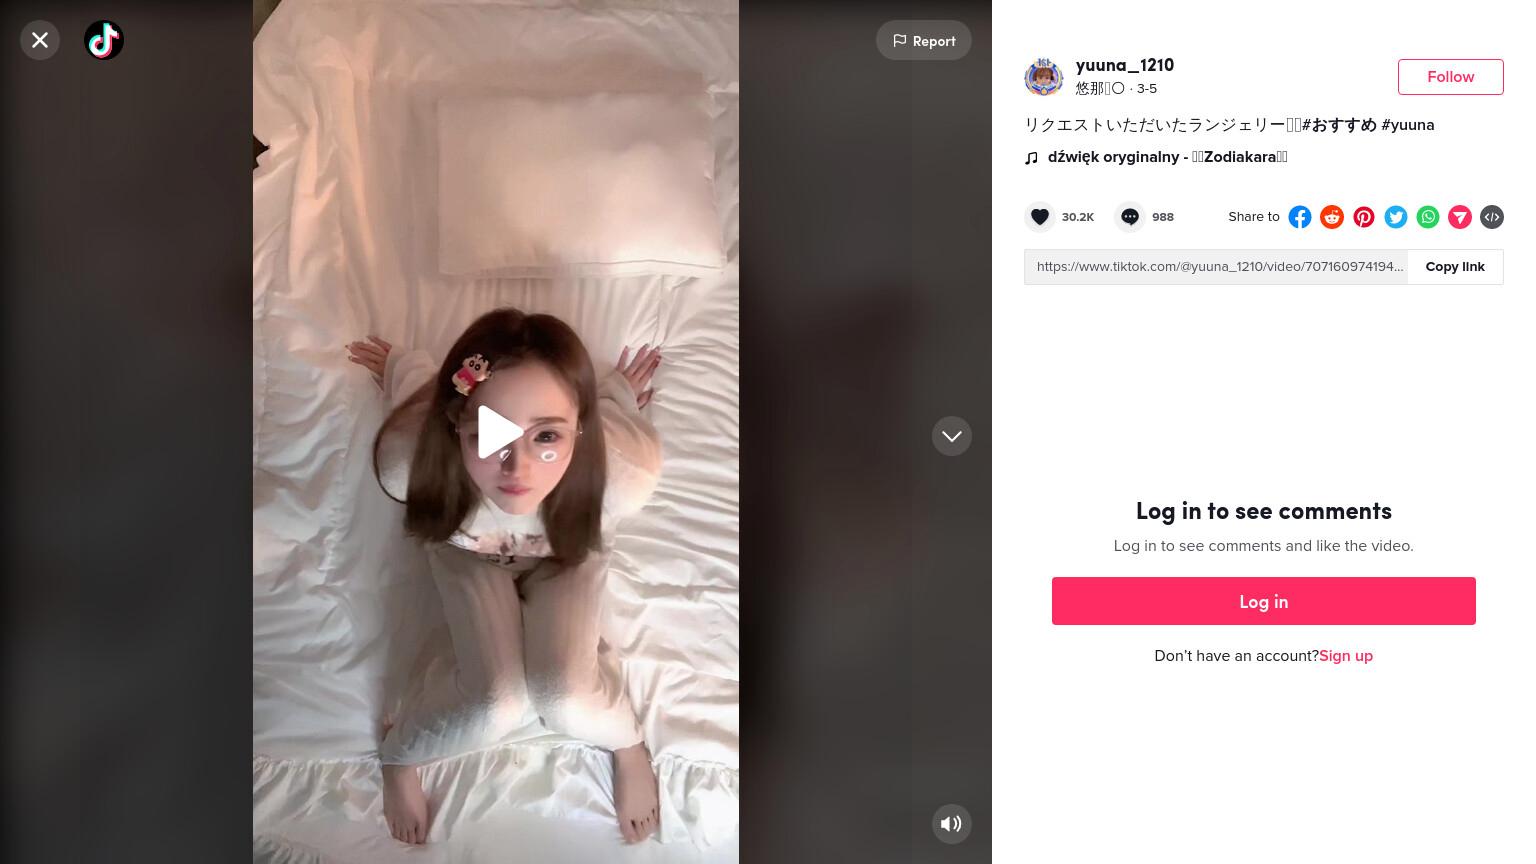1536x864 pixels.
Task: Close the video viewer with X button
Action: (x=40, y=40)
